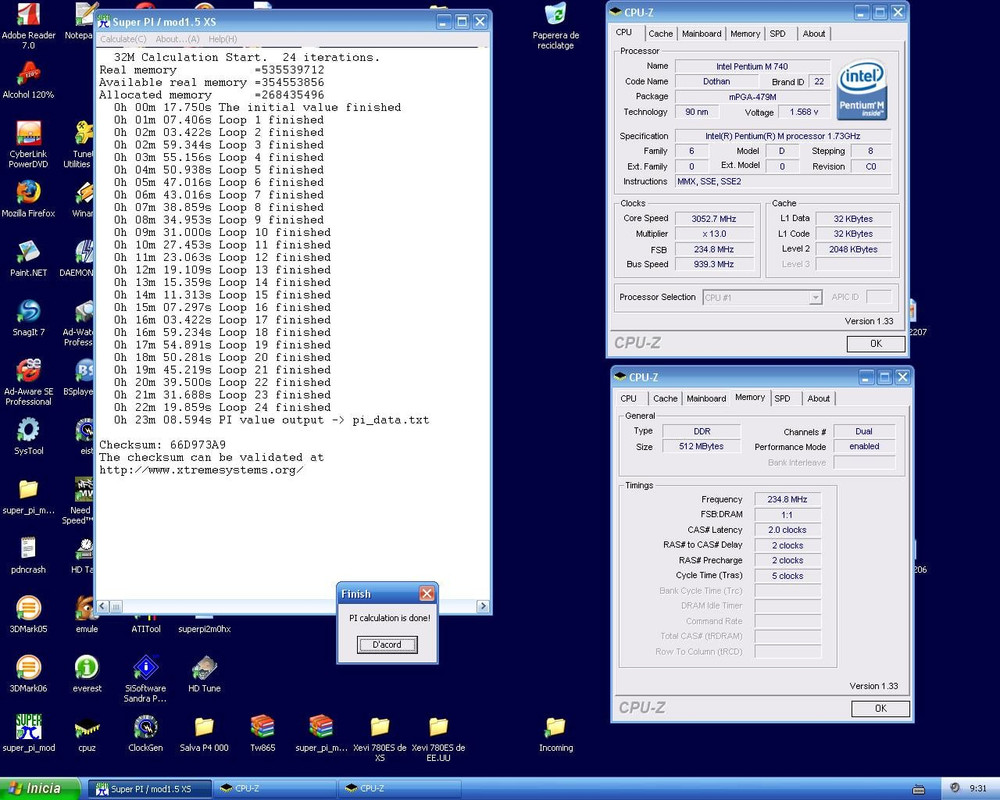Image resolution: width=1000 pixels, height=800 pixels.
Task: Click the xtremesystems.org URL text
Action: 201,470
